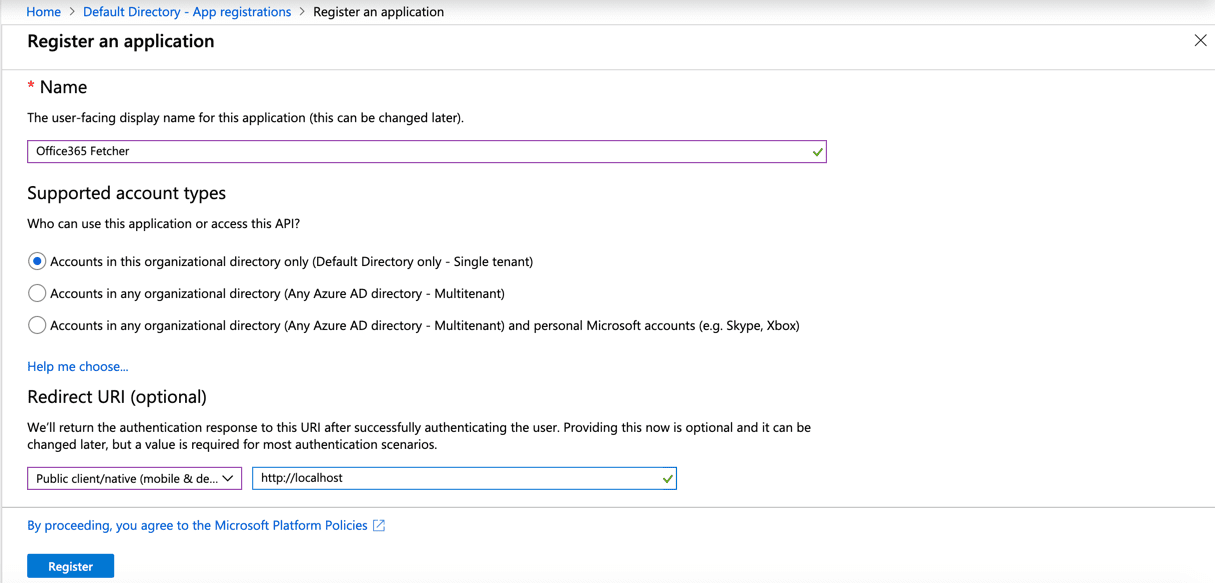Click the "Supported account types" section heading
The height and width of the screenshot is (583, 1215).
pyautogui.click(x=126, y=192)
